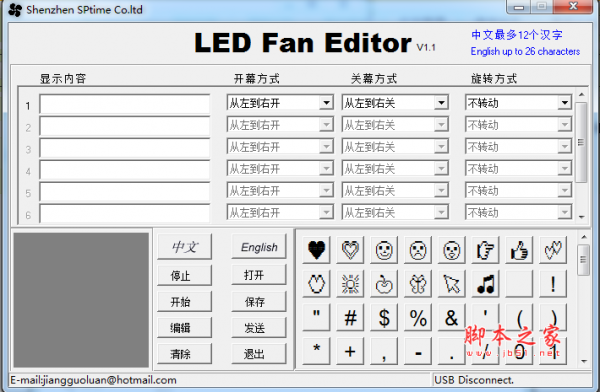Image resolution: width=600 pixels, height=392 pixels.
Task: Insert the plus + symbol
Action: (350, 351)
